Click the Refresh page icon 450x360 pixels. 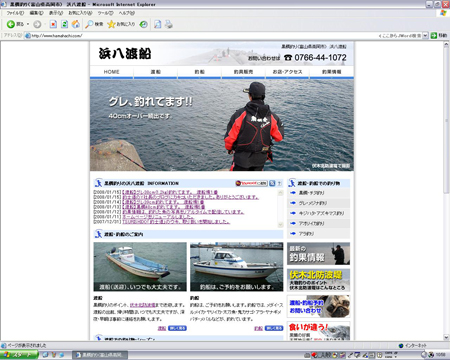click(x=65, y=24)
